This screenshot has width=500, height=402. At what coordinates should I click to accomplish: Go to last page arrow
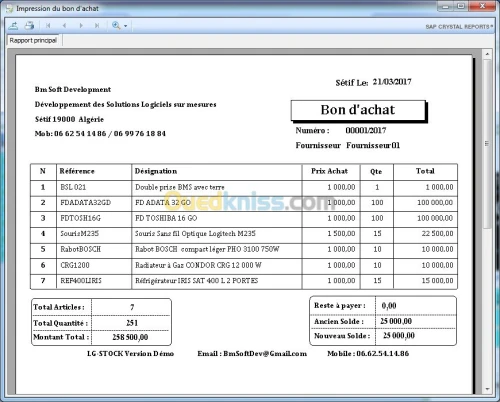(x=97, y=25)
